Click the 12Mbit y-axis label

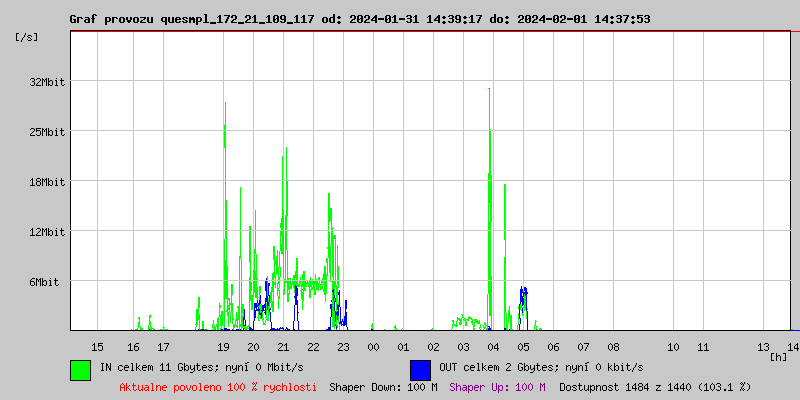pyautogui.click(x=46, y=232)
